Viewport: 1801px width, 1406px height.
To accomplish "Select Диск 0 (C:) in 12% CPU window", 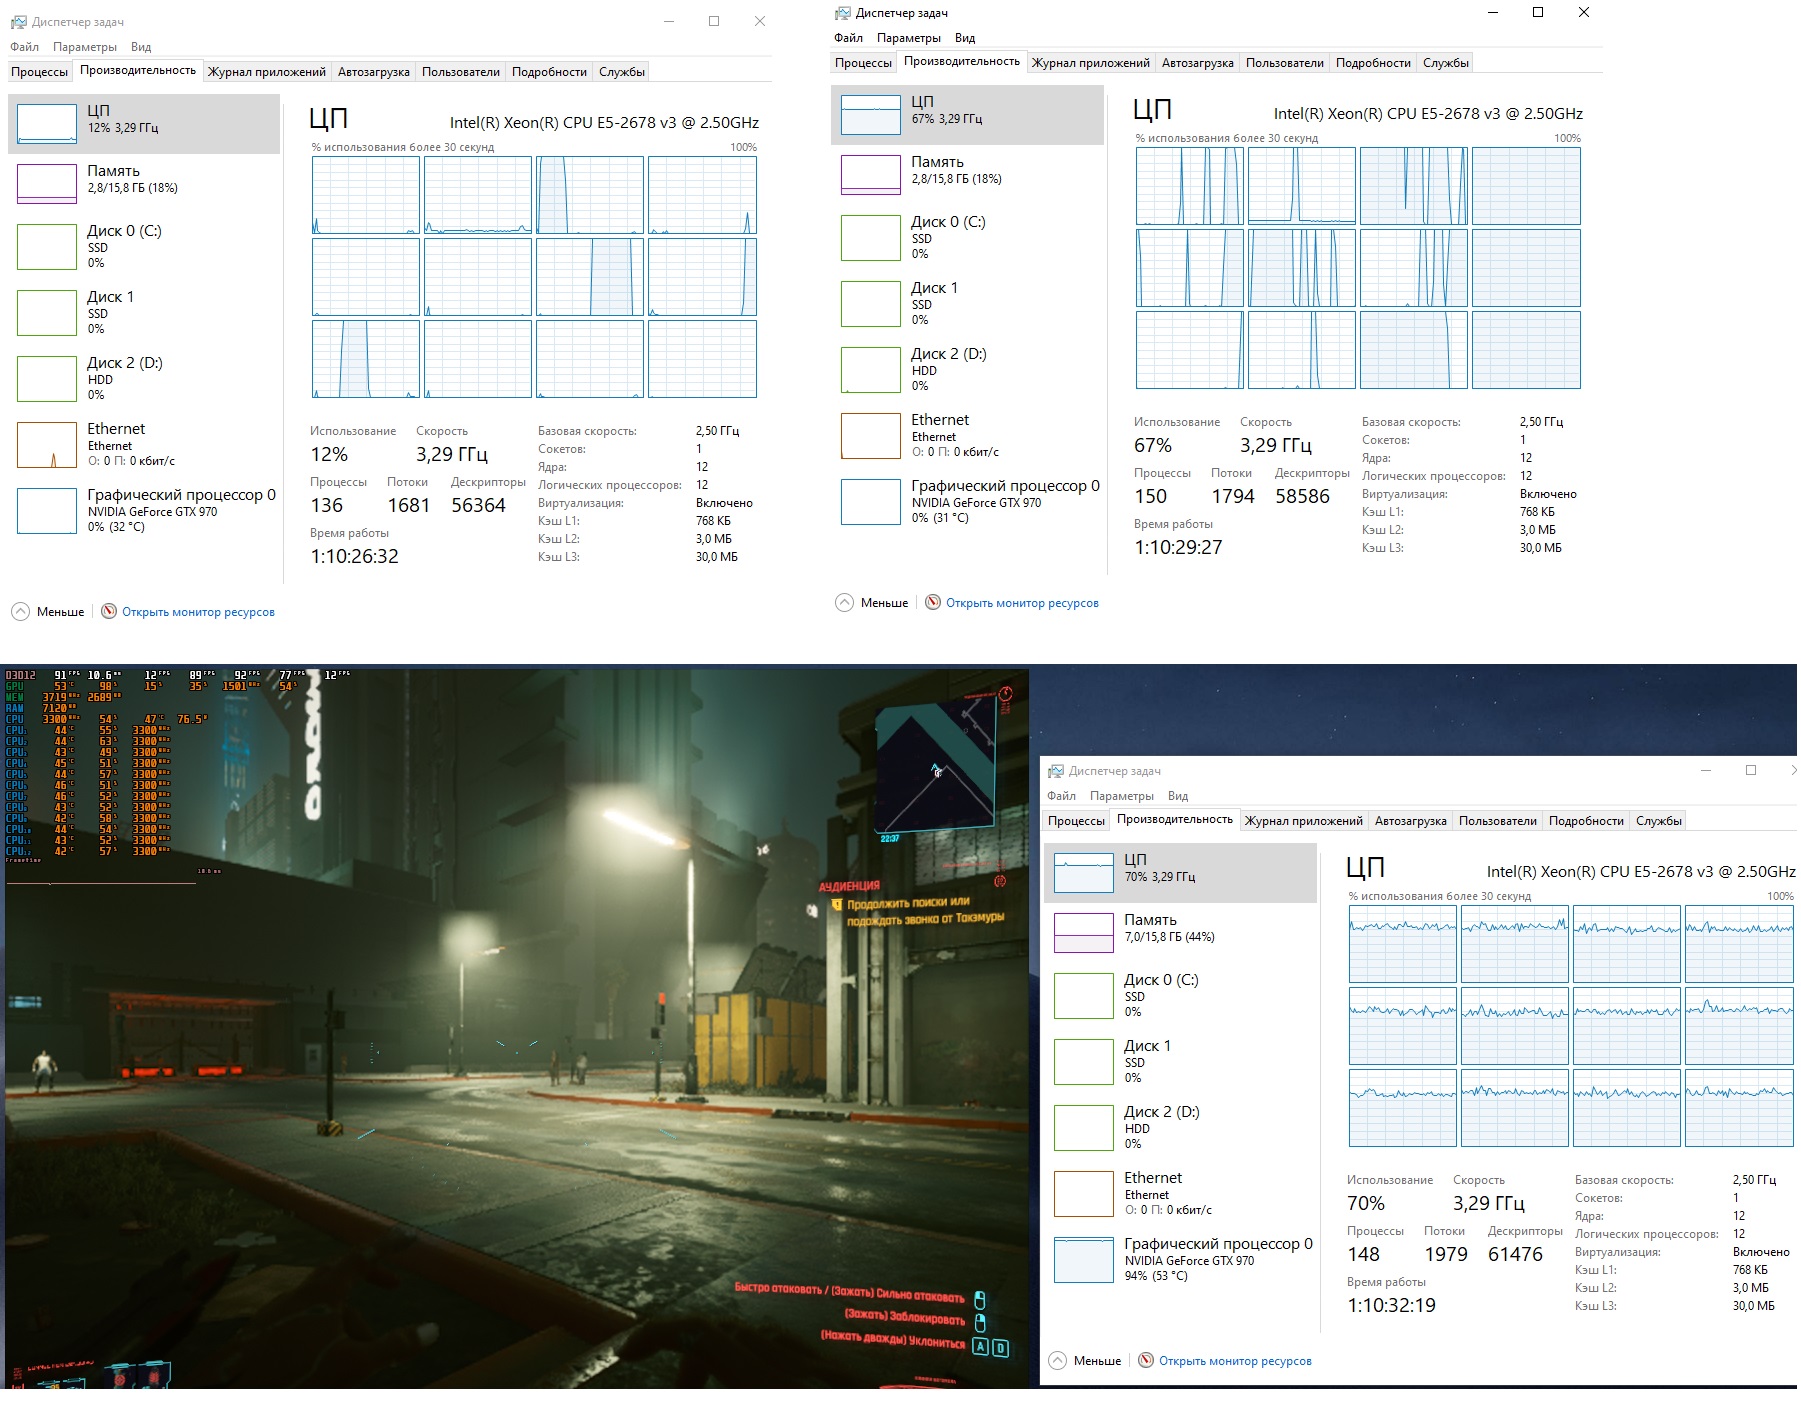I will click(144, 247).
